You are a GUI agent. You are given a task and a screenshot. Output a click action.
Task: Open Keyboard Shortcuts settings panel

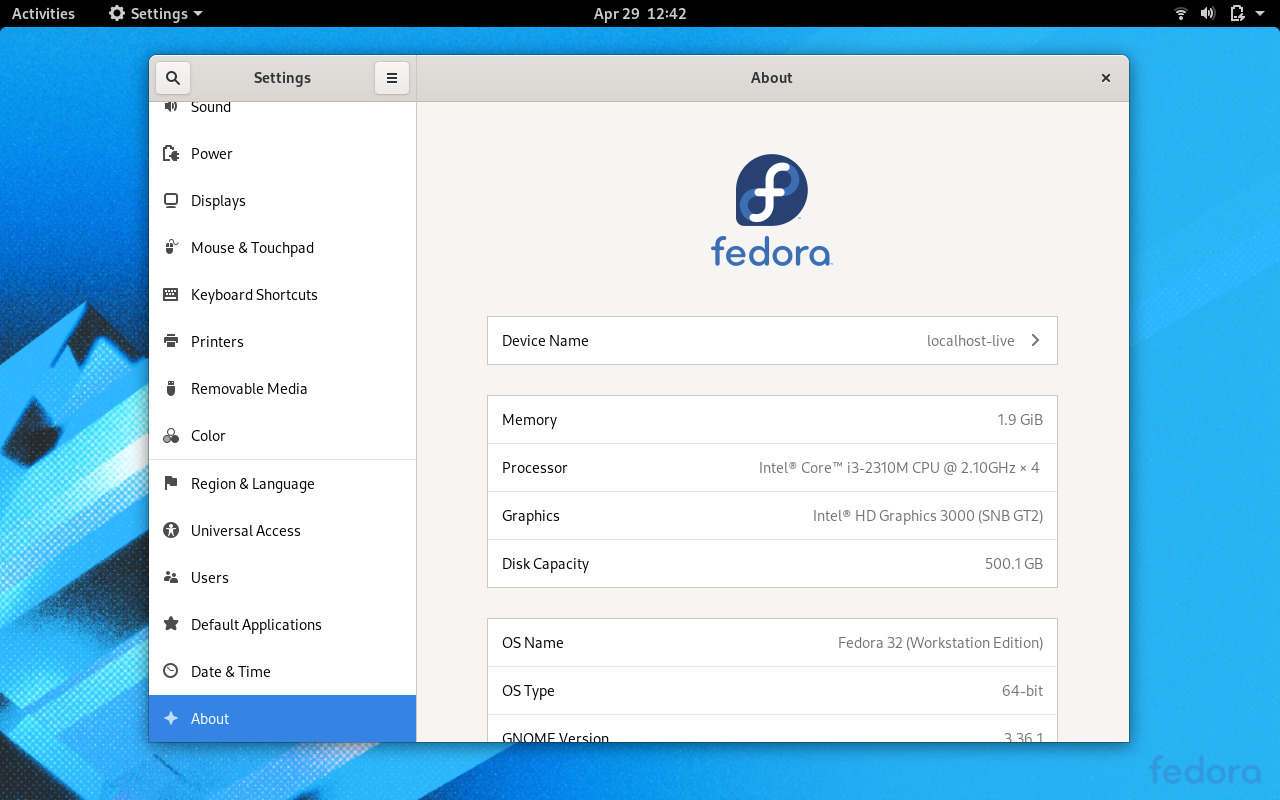click(x=254, y=295)
